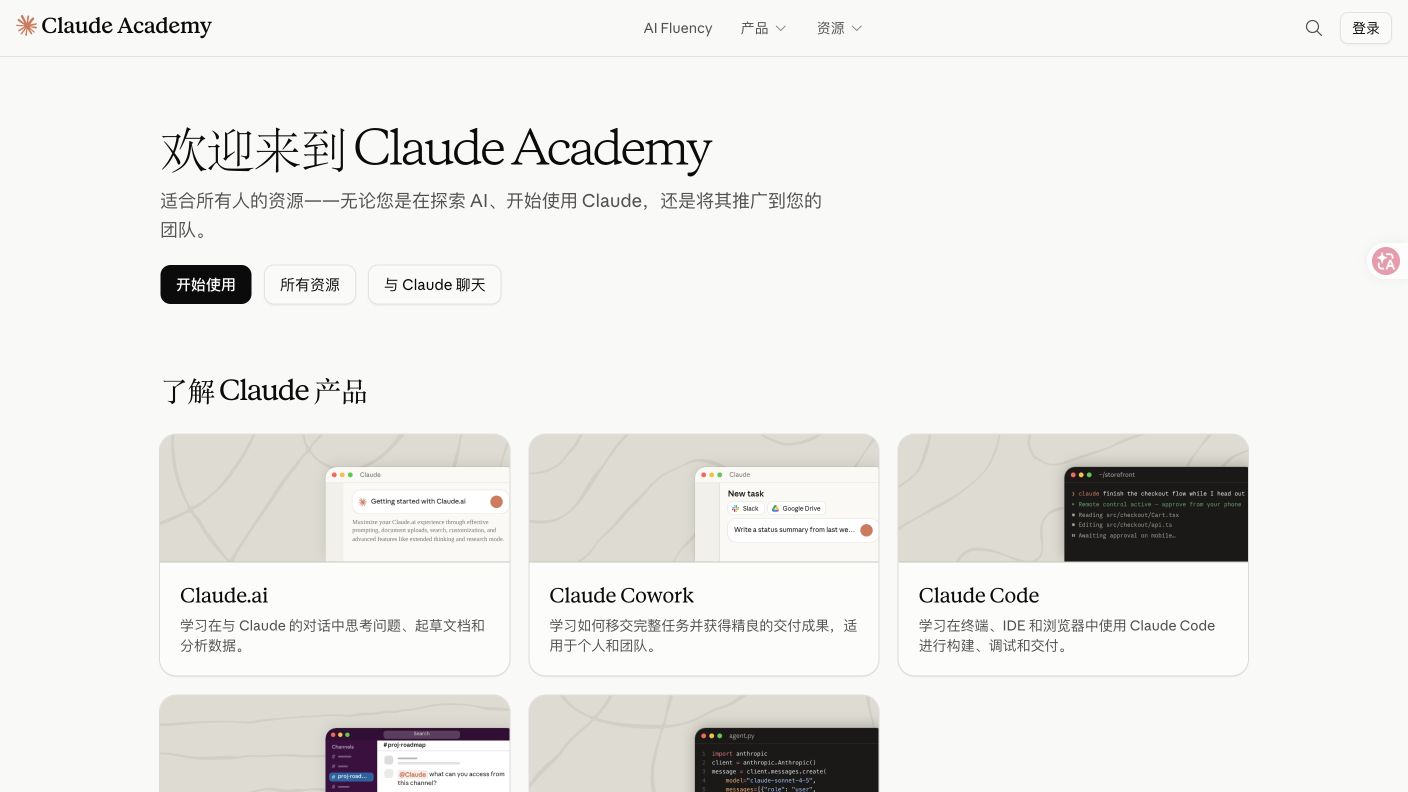Viewport: 1408px width, 792px height.
Task: Click the 登录 login button
Action: pos(1365,28)
